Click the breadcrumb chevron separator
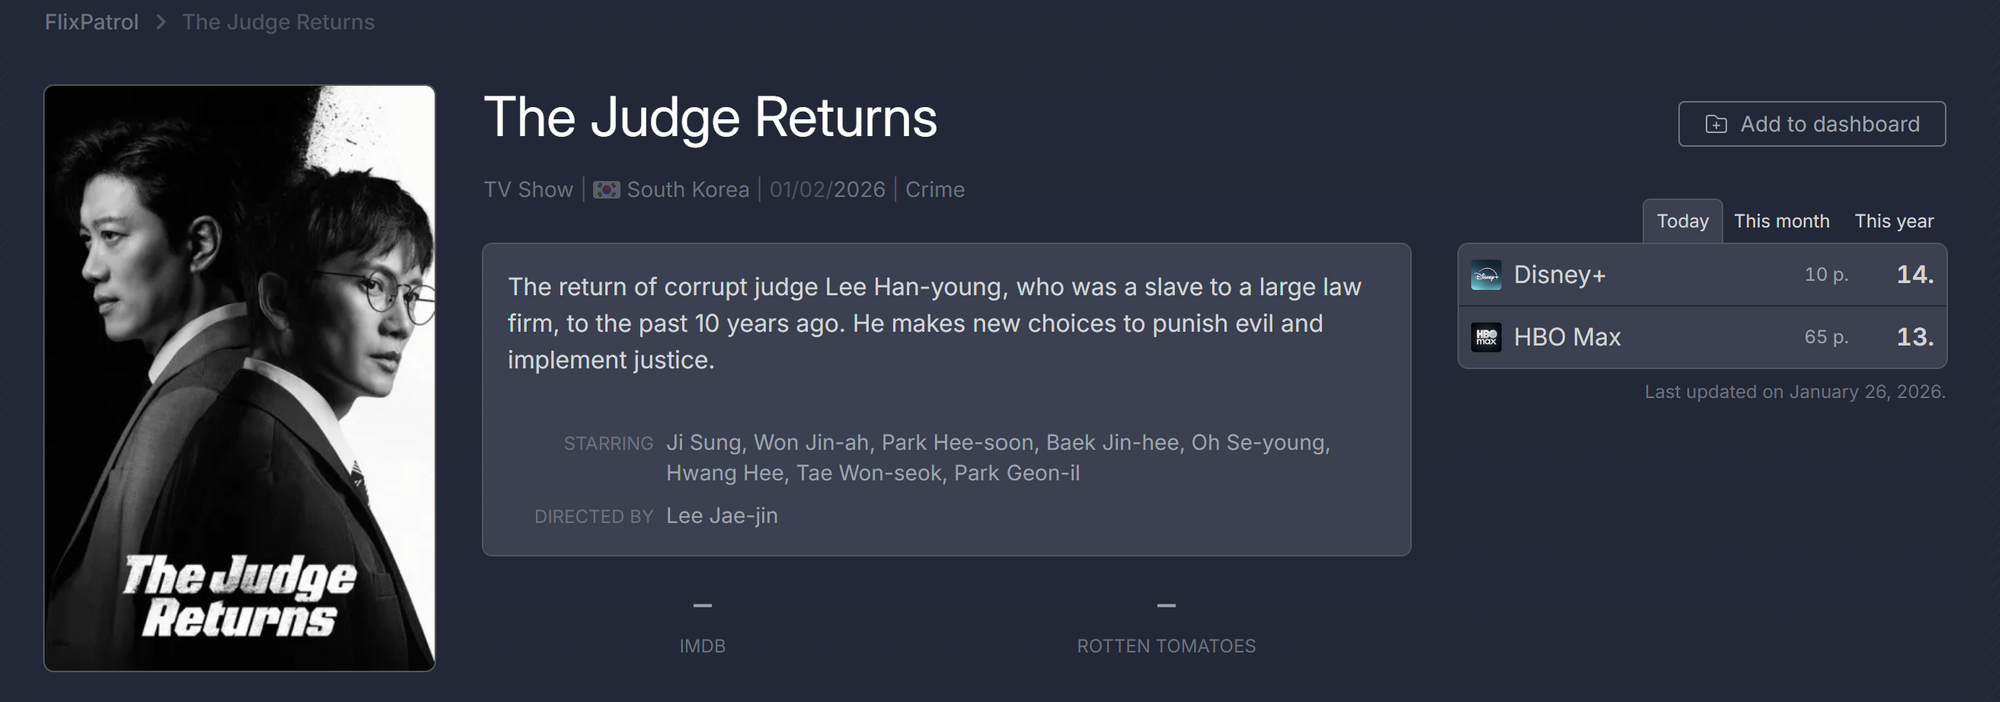The height and width of the screenshot is (702, 2000). click(x=160, y=22)
